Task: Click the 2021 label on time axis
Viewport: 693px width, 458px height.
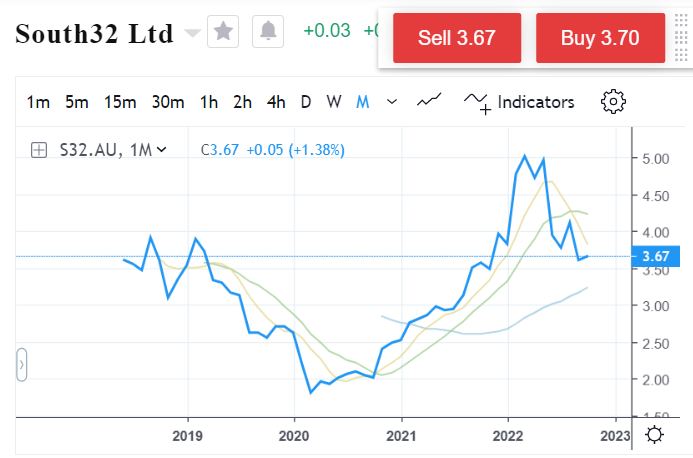Action: [401, 436]
